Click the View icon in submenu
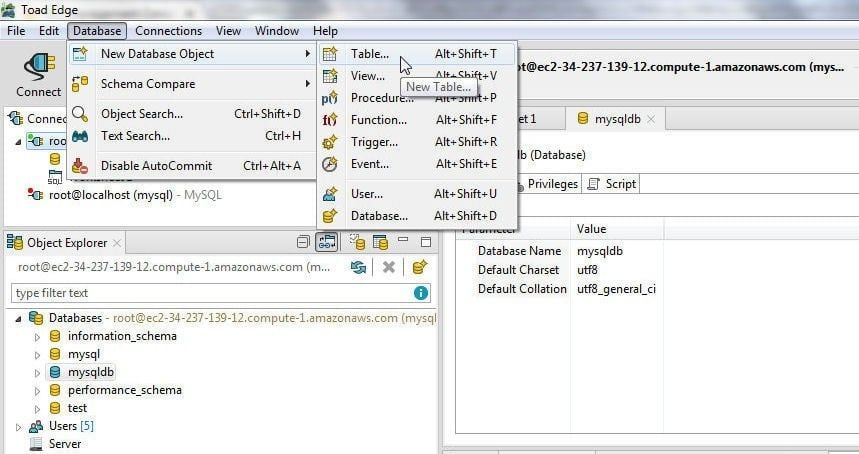The height and width of the screenshot is (454, 859). point(330,76)
